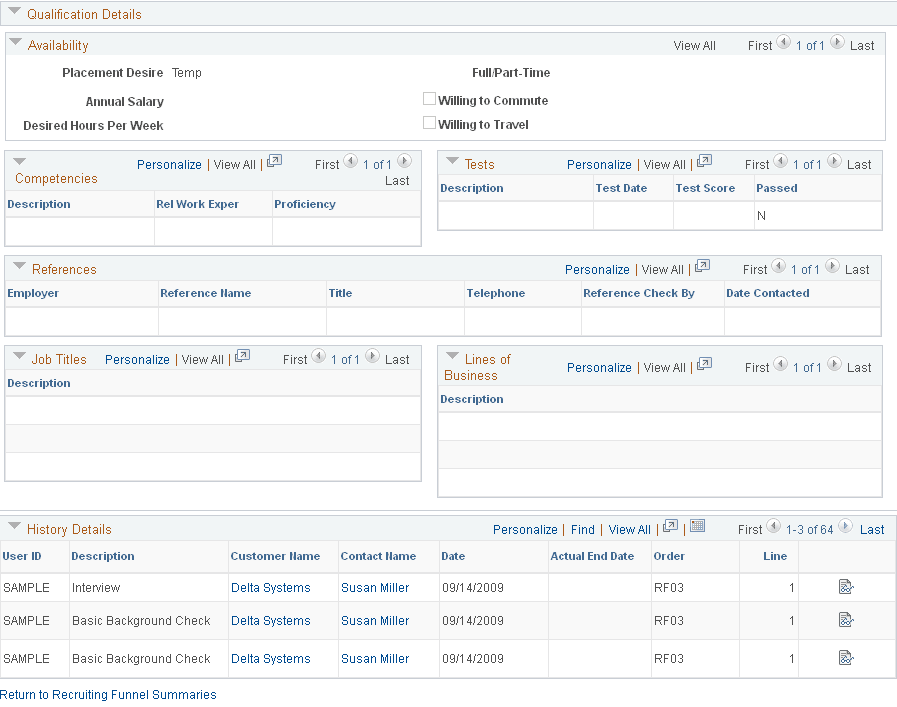Open Return to Recruiting Funnel Summaries link
This screenshot has width=897, height=707.
108,694
